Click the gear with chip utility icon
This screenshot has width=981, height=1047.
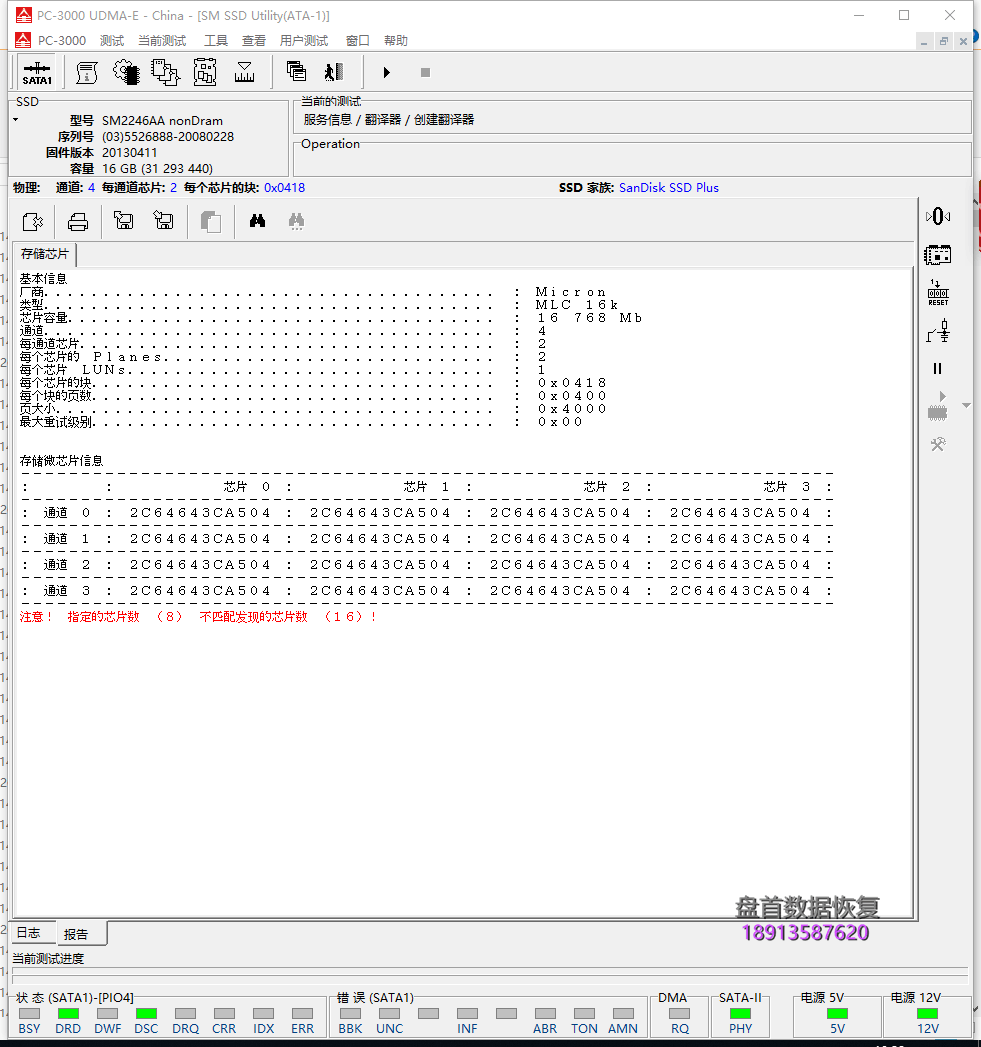[x=126, y=72]
